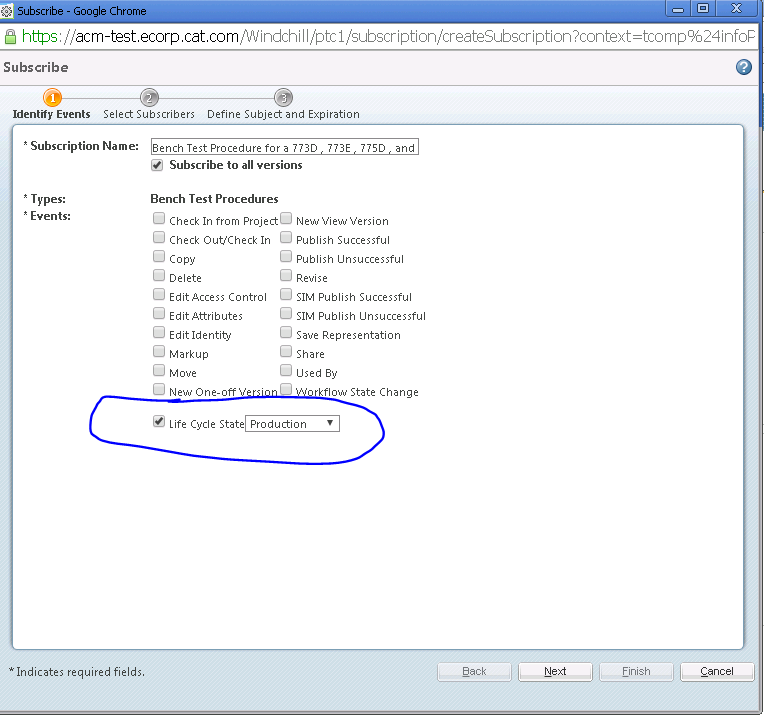This screenshot has width=764, height=719.
Task: Click the Cancel button
Action: pos(717,671)
